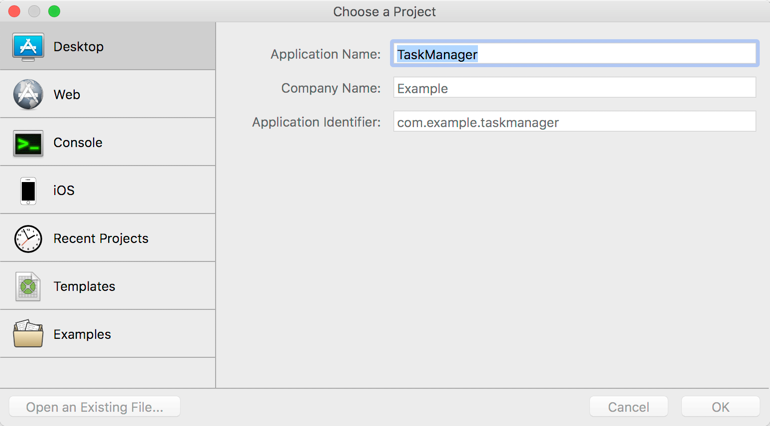Browse the Examples label
Image resolution: width=770 pixels, height=426 pixels.
82,334
